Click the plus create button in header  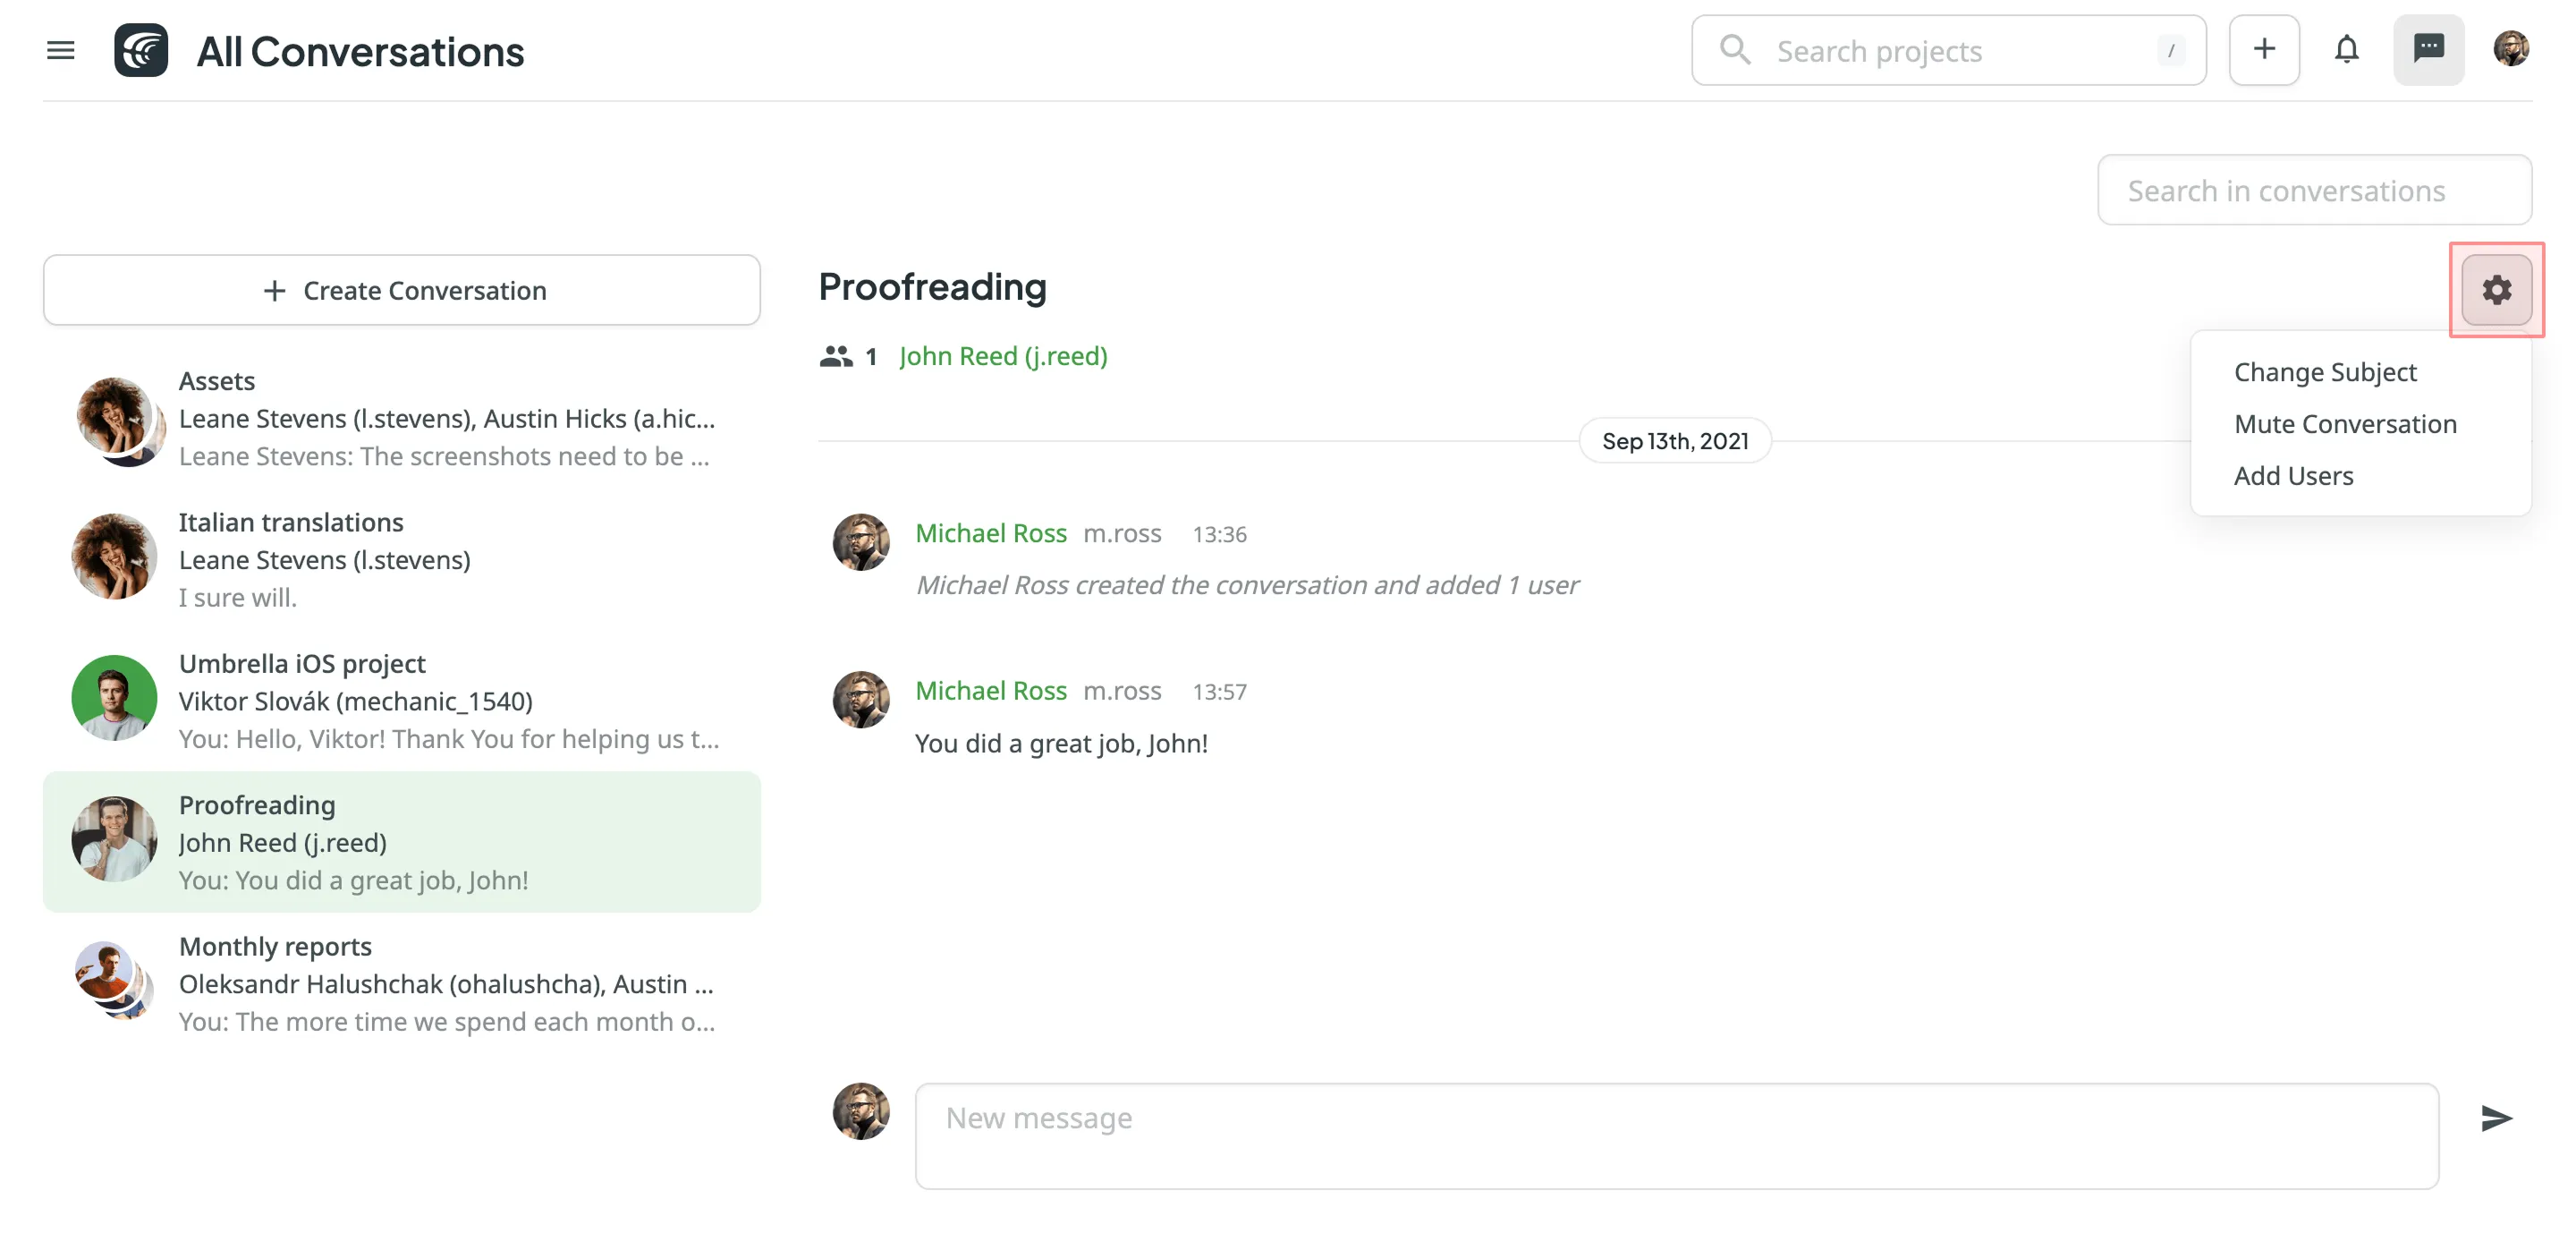(x=2263, y=50)
